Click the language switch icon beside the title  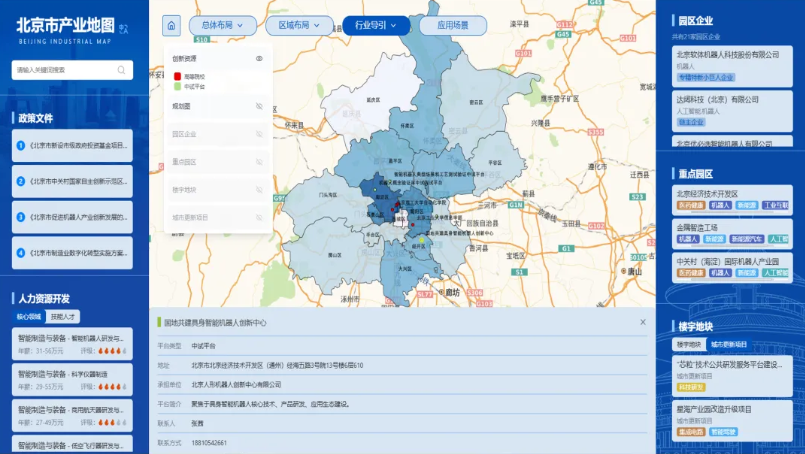point(123,31)
